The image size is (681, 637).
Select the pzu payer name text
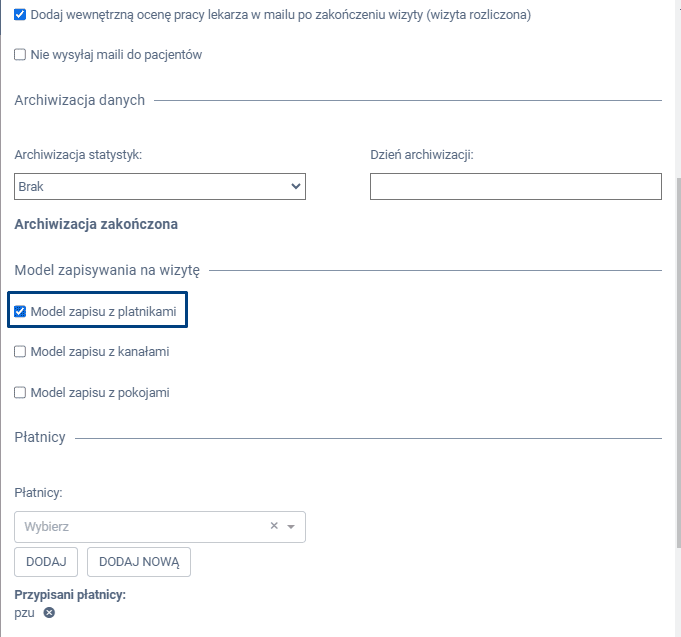click(24, 613)
